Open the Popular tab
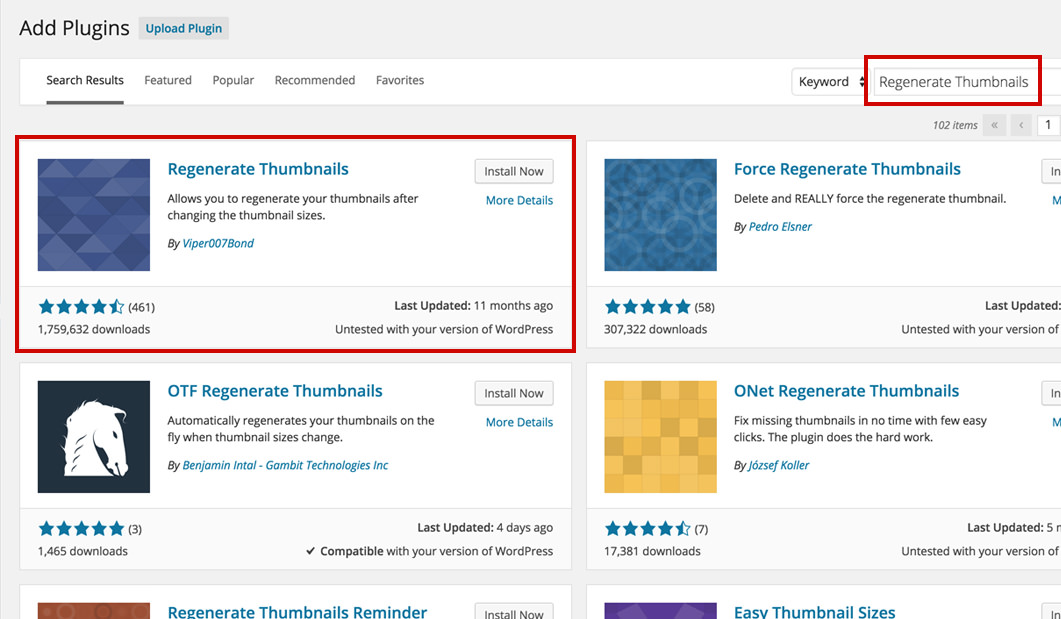Screen dimensions: 1061x619 233,81
